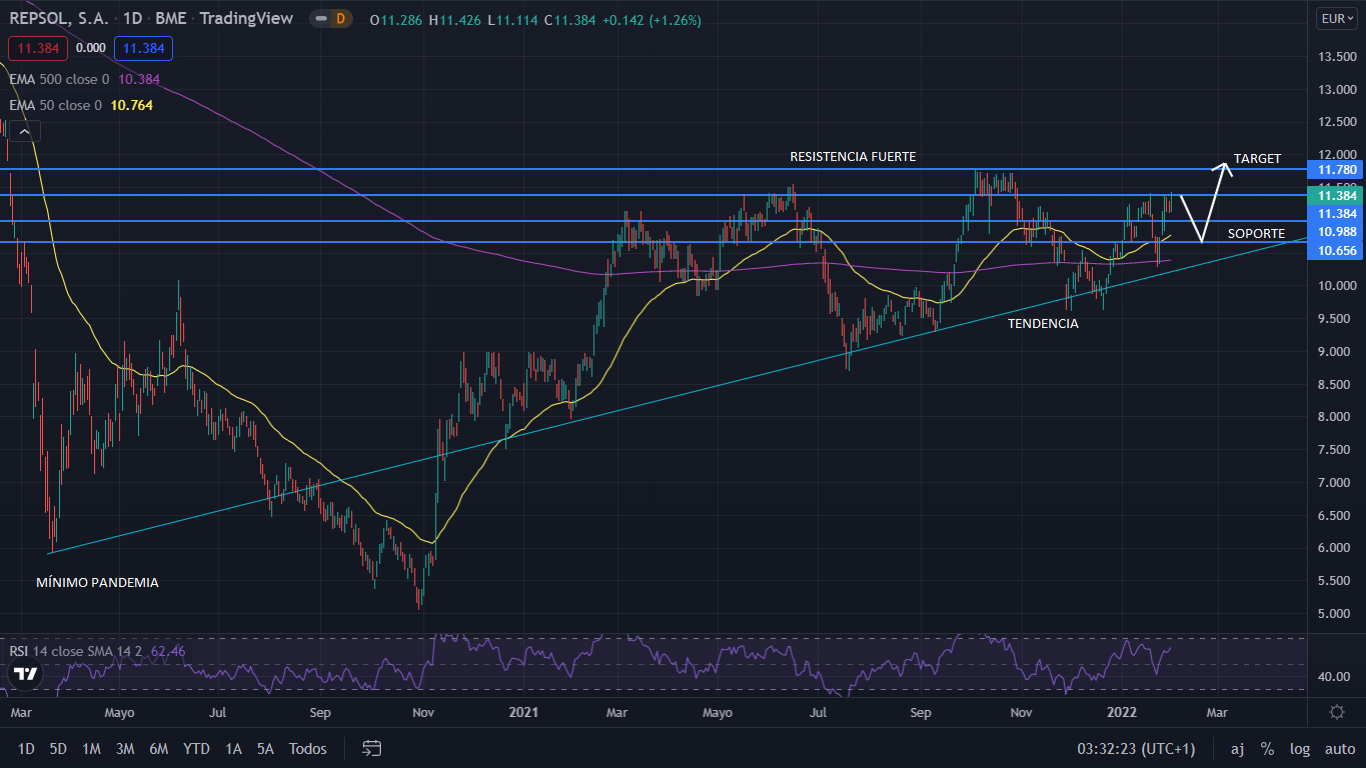This screenshot has height=768, width=1366.
Task: Click the red 11.384 sell price box
Action: [x=37, y=48]
